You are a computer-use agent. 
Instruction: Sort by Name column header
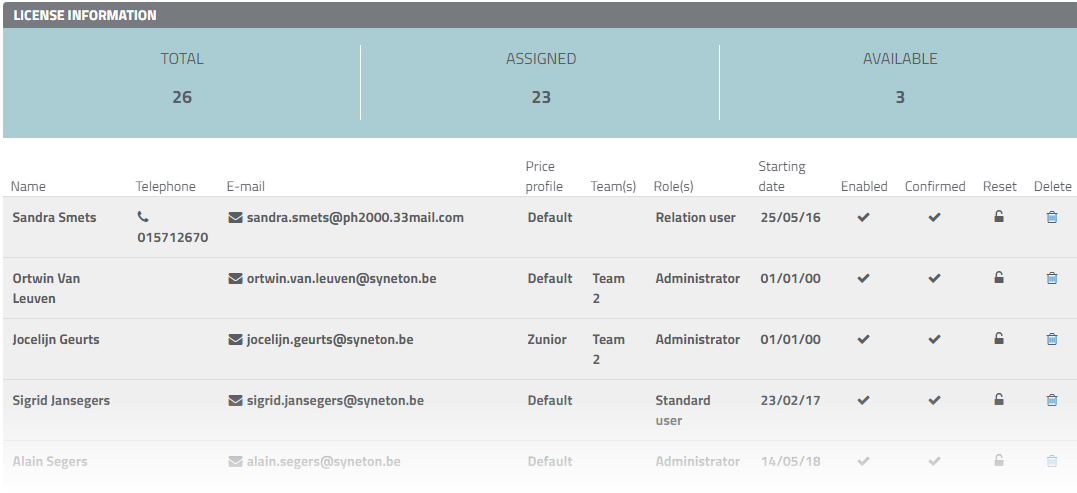pyautogui.click(x=29, y=186)
